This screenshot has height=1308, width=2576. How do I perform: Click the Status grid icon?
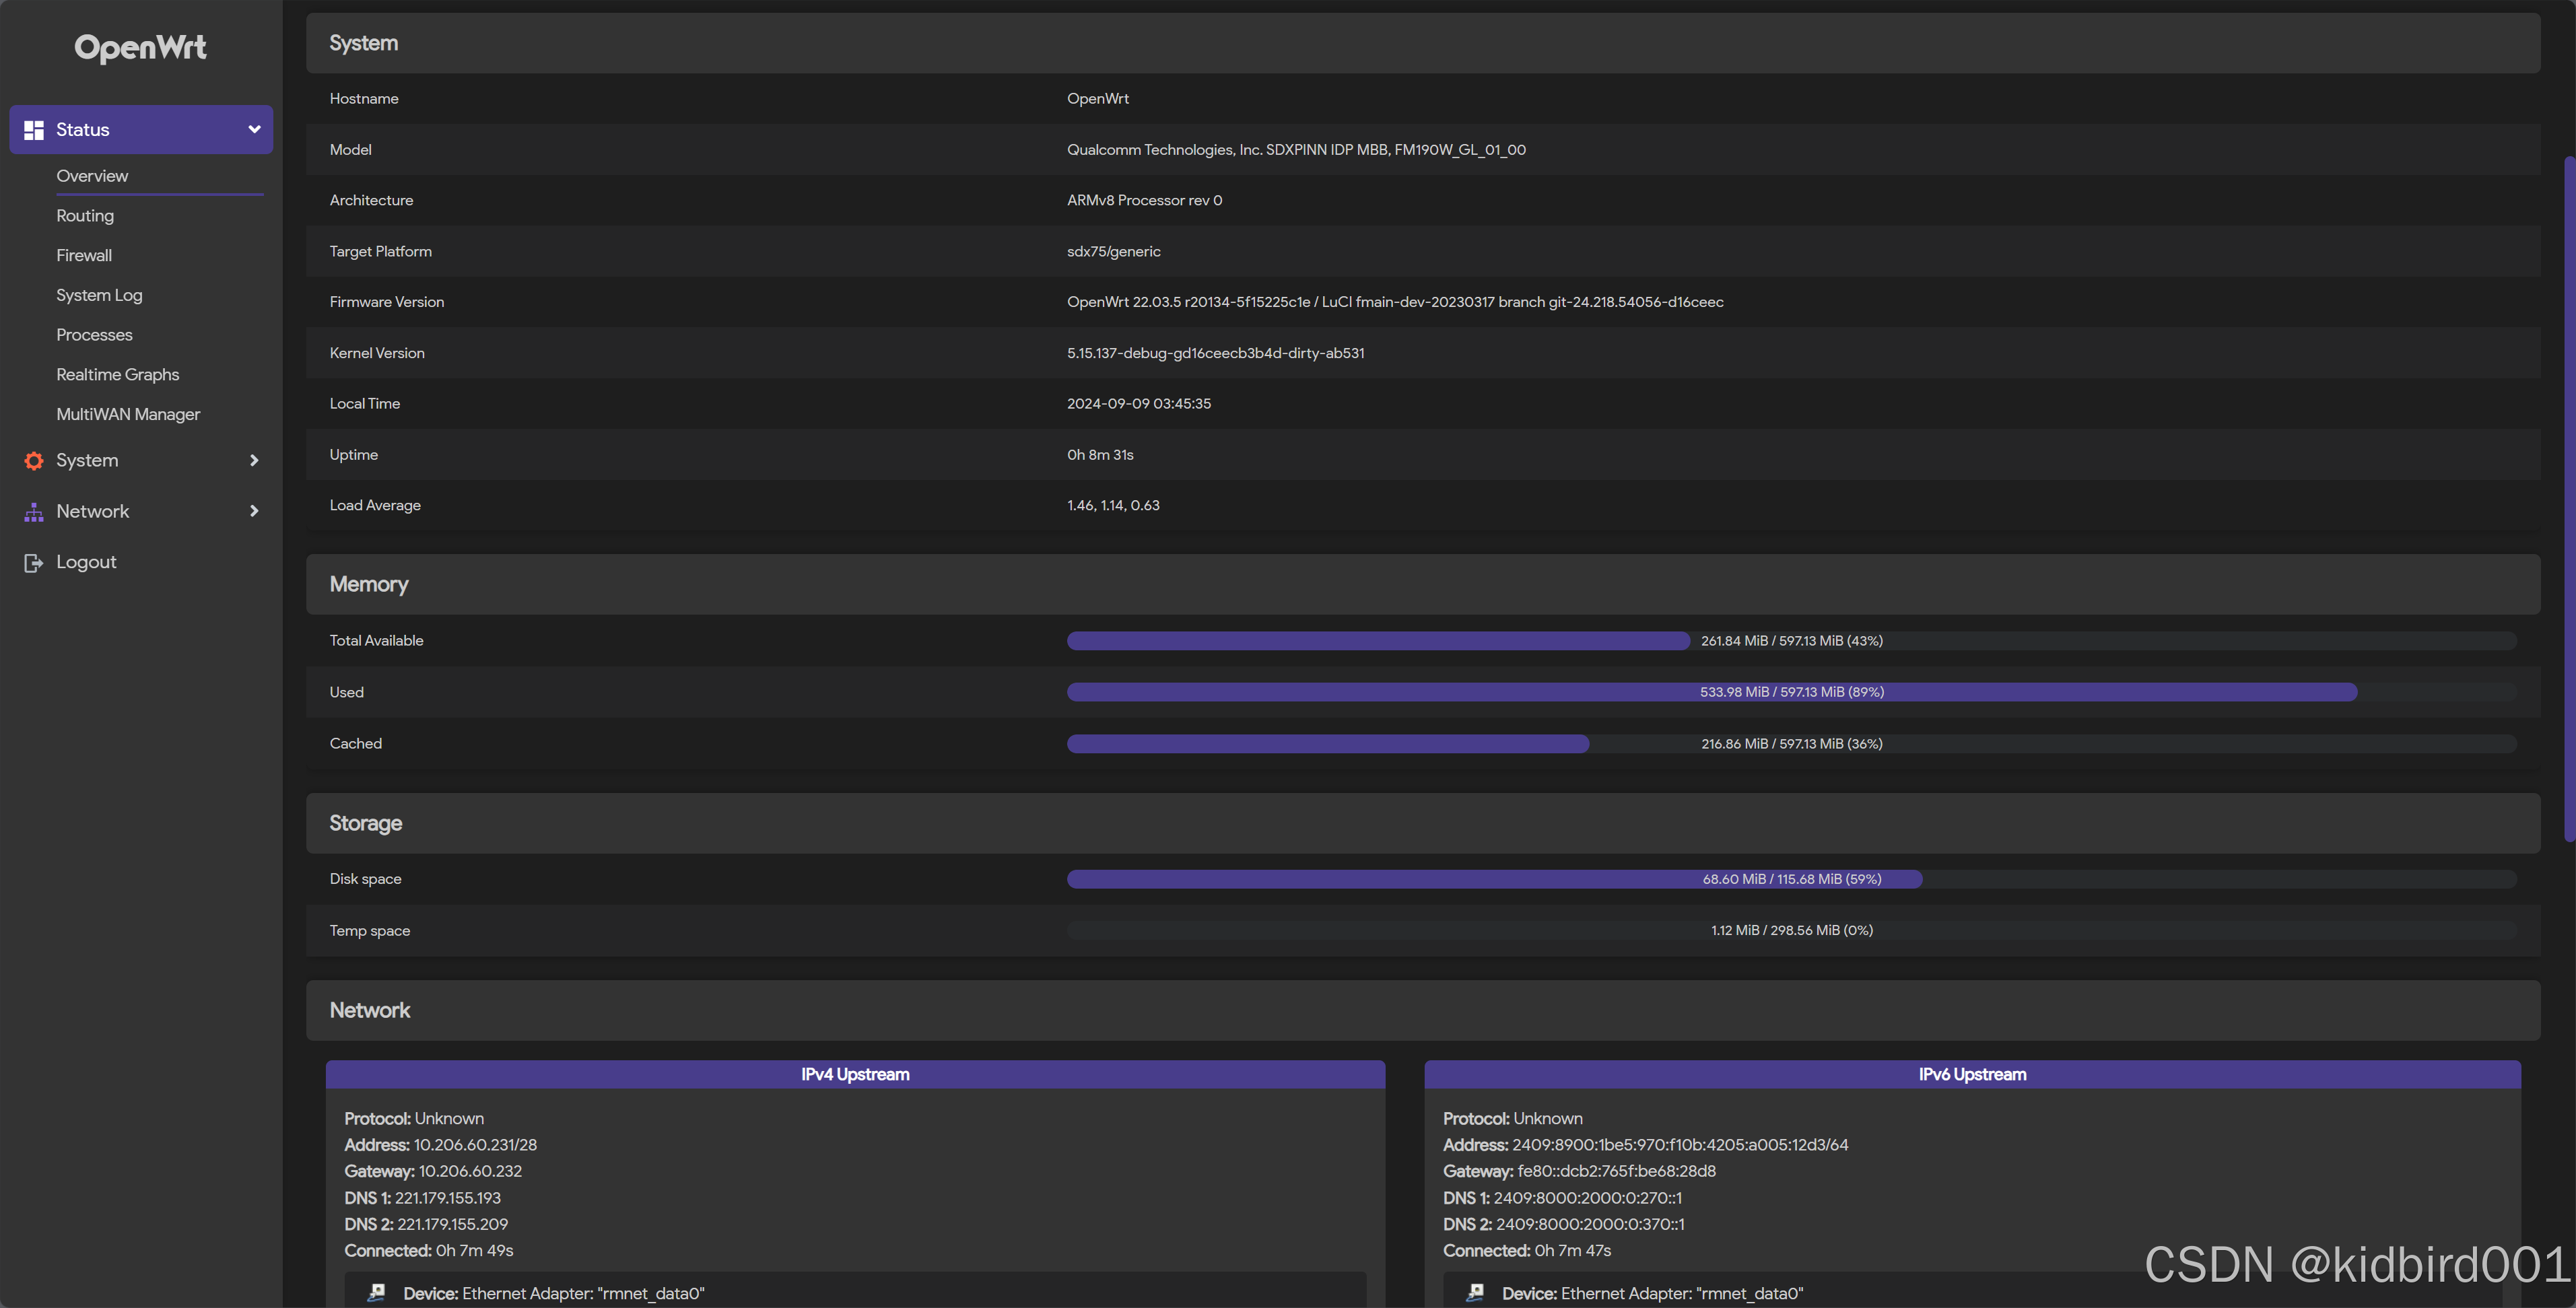(x=34, y=130)
